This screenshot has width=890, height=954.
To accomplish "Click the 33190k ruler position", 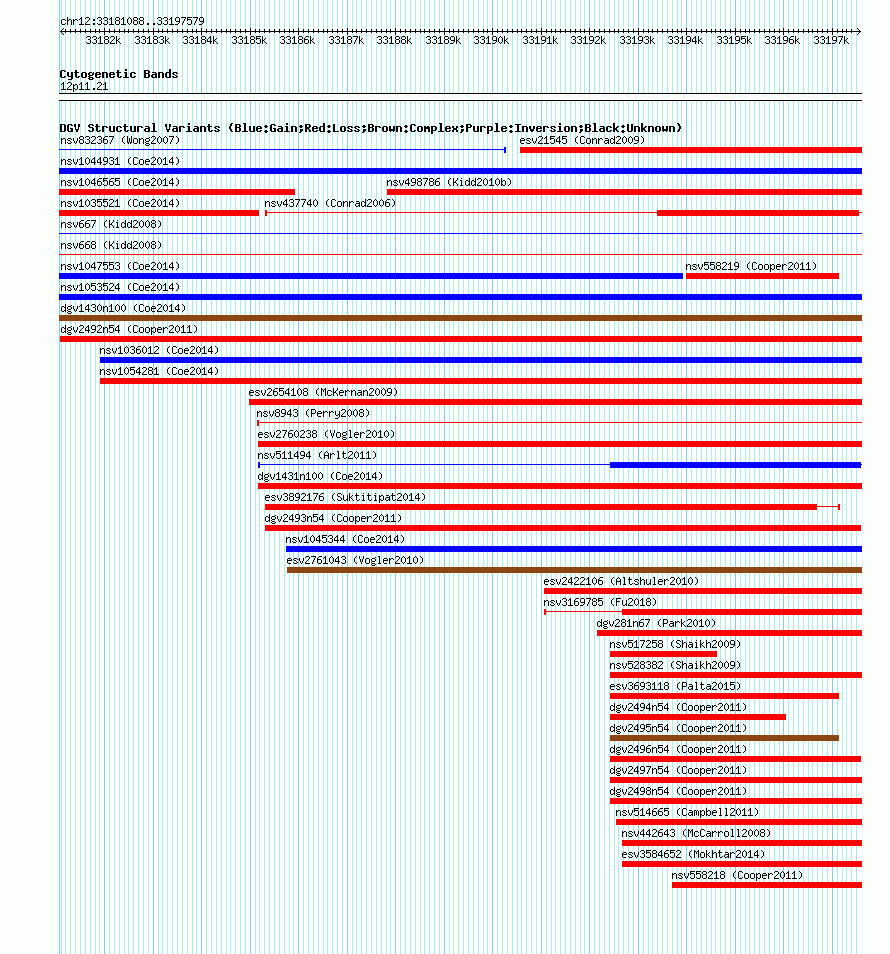I will tap(491, 40).
